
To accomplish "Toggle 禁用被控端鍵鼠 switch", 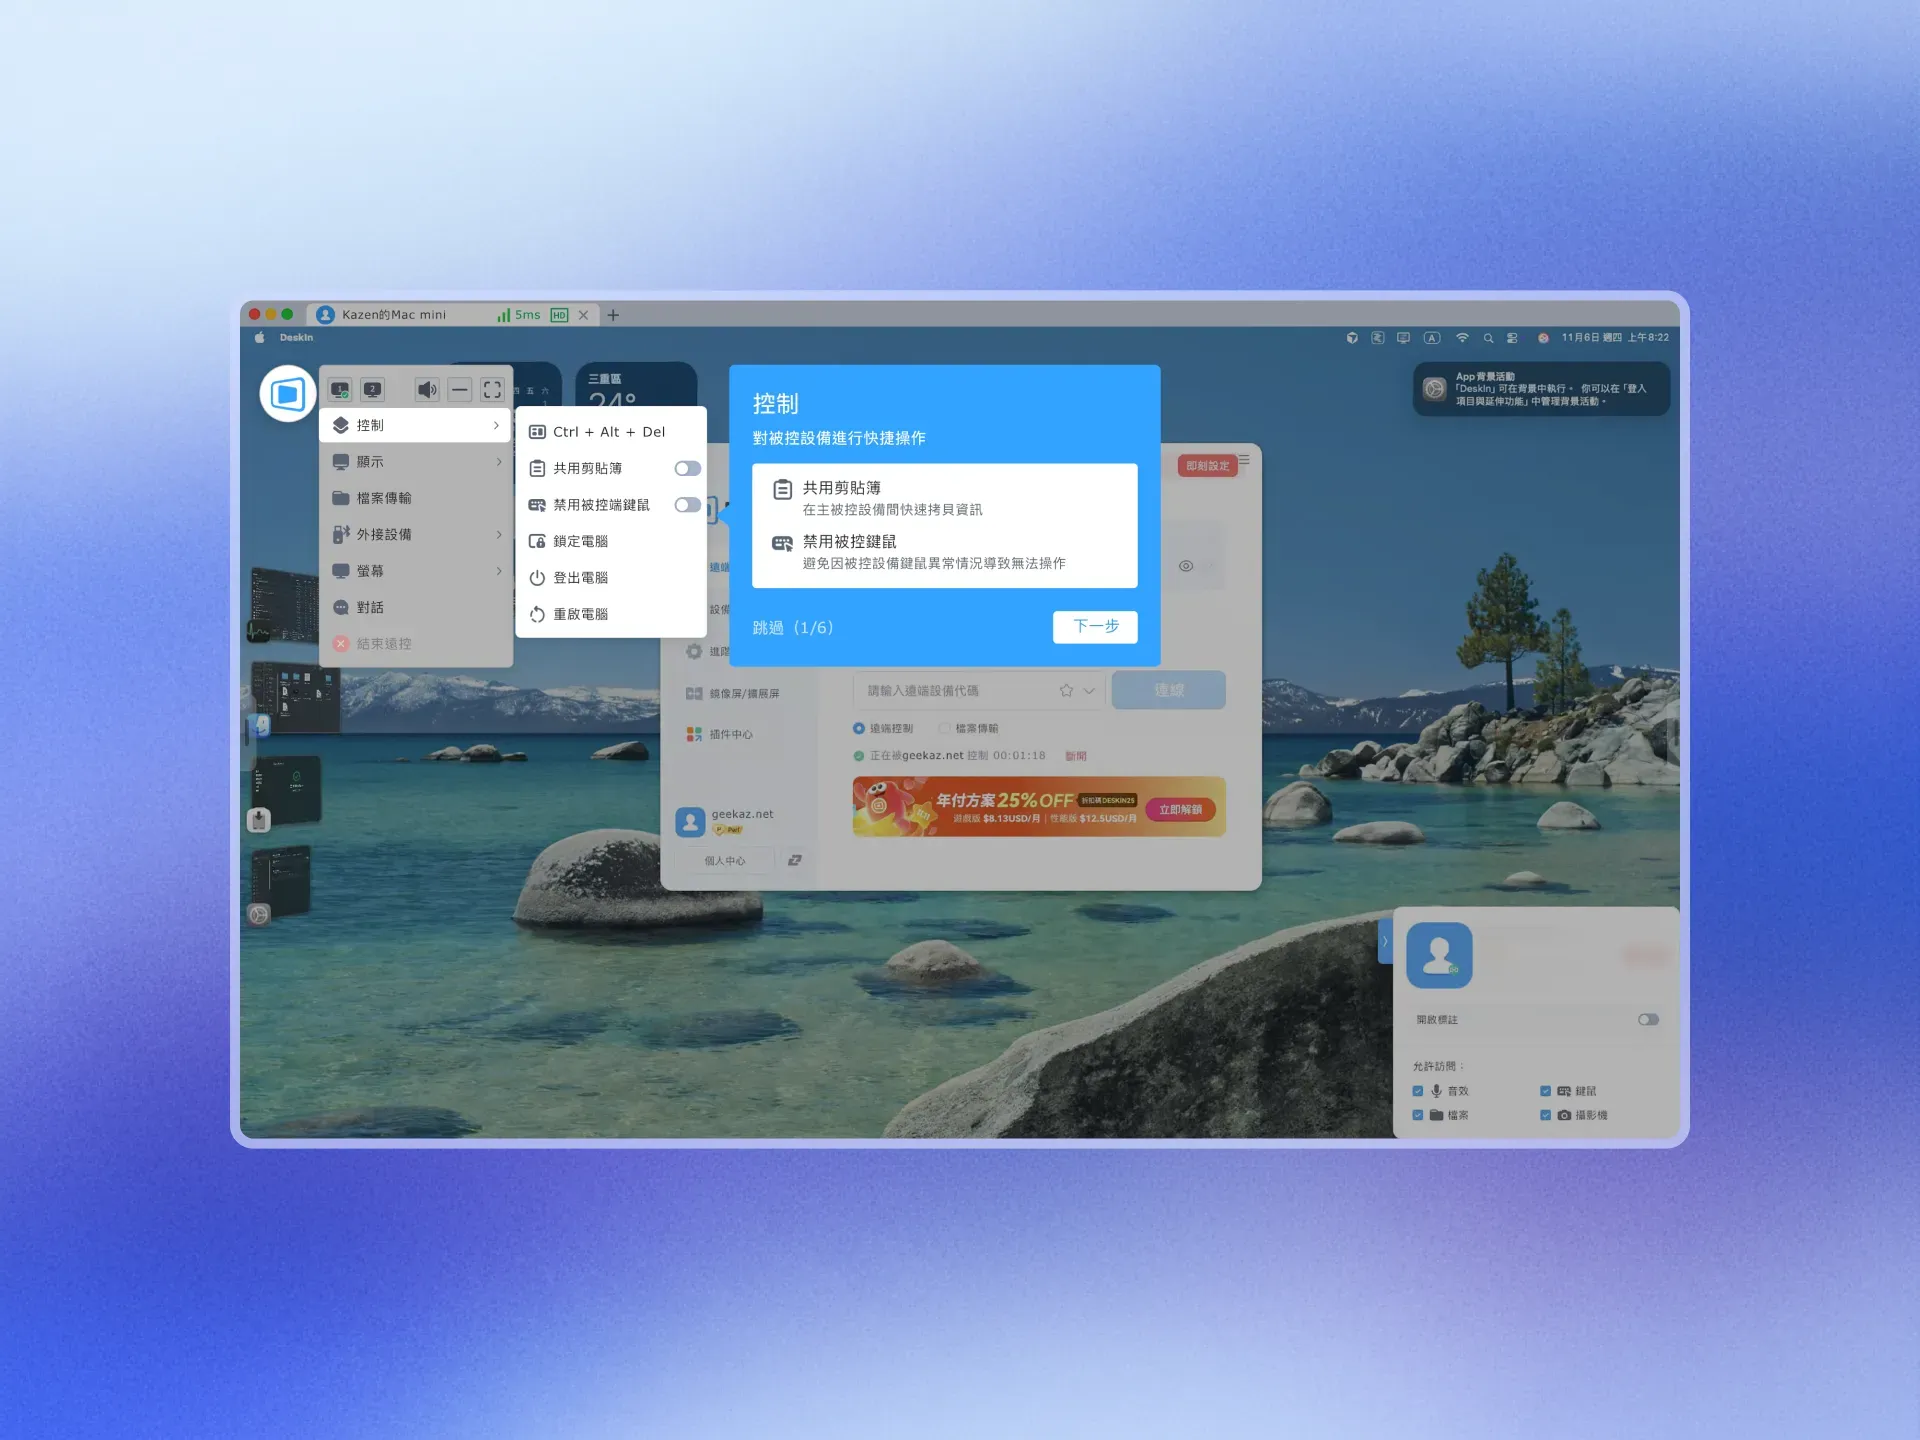I will coord(687,505).
